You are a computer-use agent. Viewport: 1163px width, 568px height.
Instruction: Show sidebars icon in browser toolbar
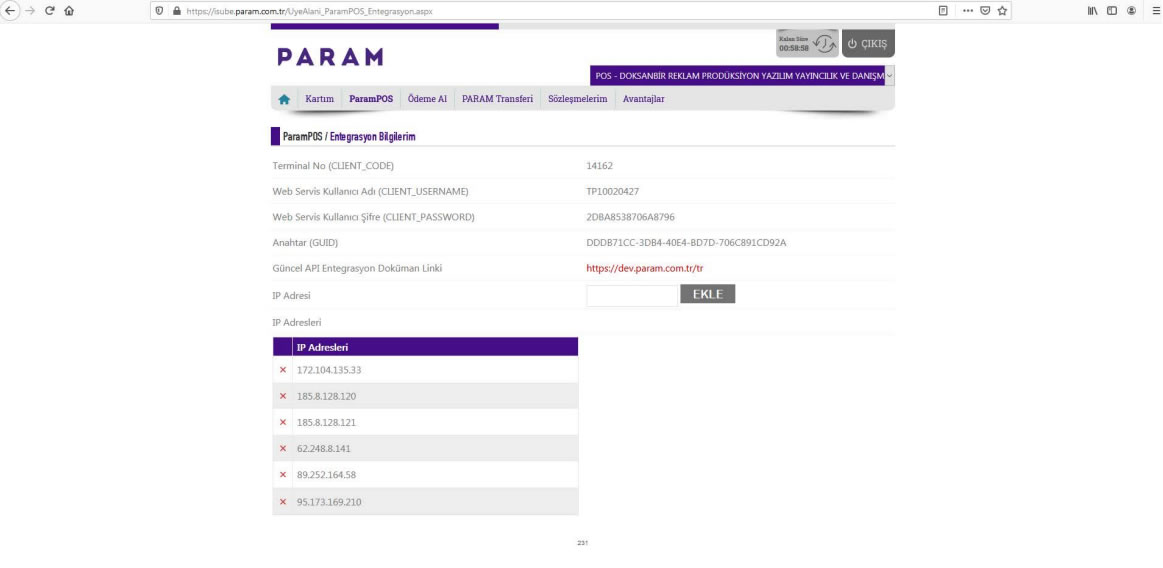pyautogui.click(x=1112, y=11)
